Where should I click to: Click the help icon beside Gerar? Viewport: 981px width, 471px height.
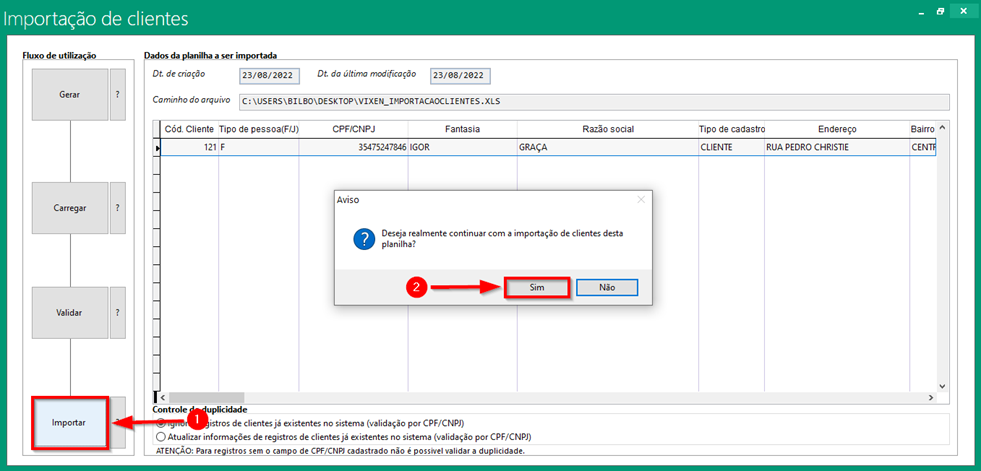pyautogui.click(x=118, y=94)
